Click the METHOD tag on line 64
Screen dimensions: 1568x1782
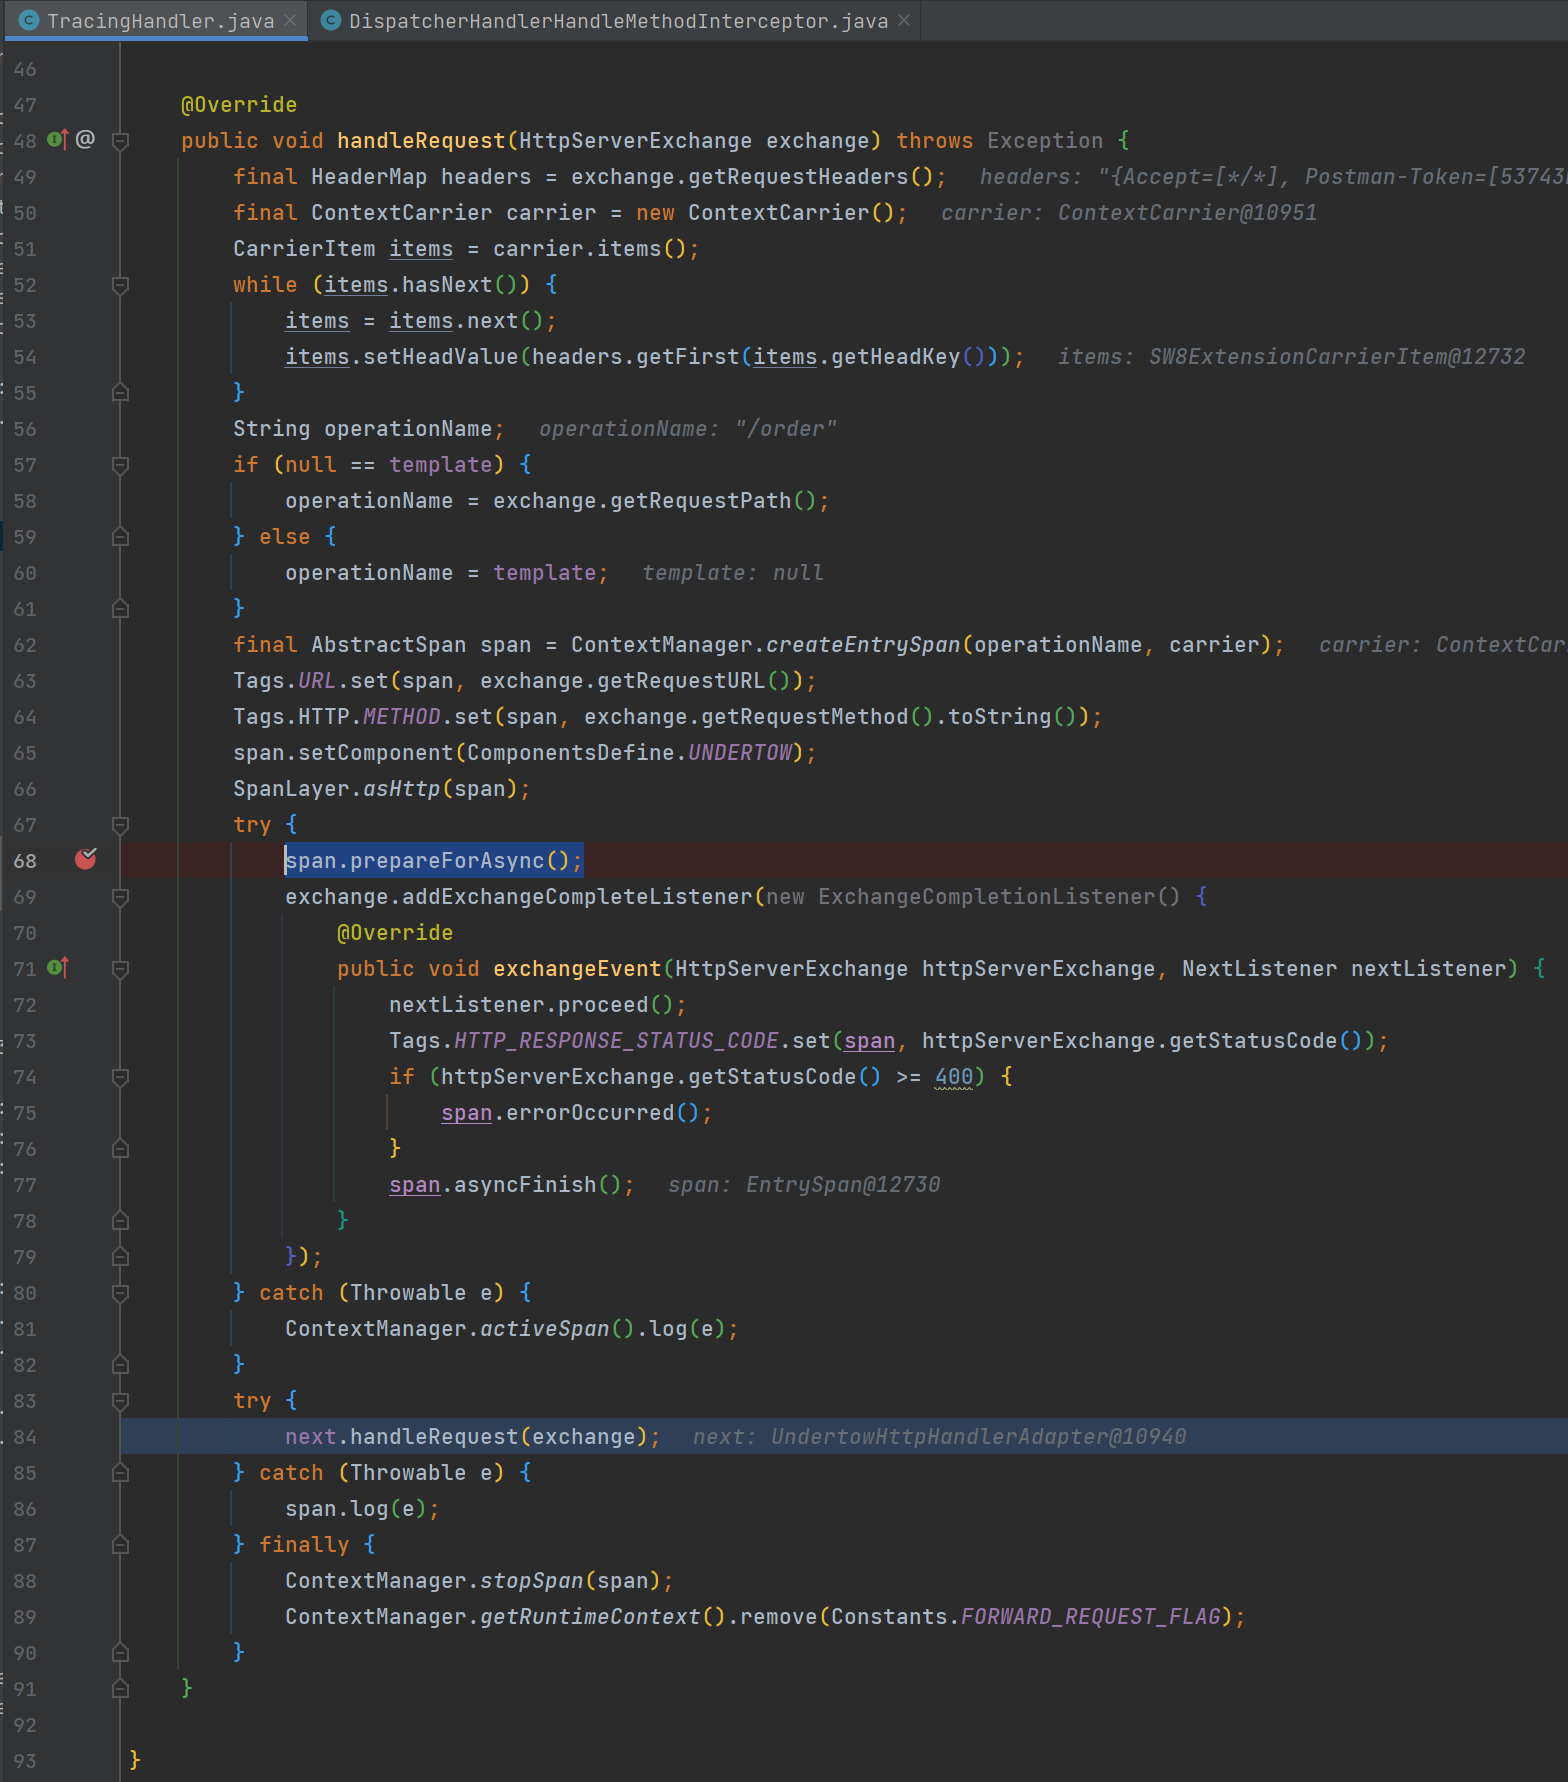click(401, 717)
